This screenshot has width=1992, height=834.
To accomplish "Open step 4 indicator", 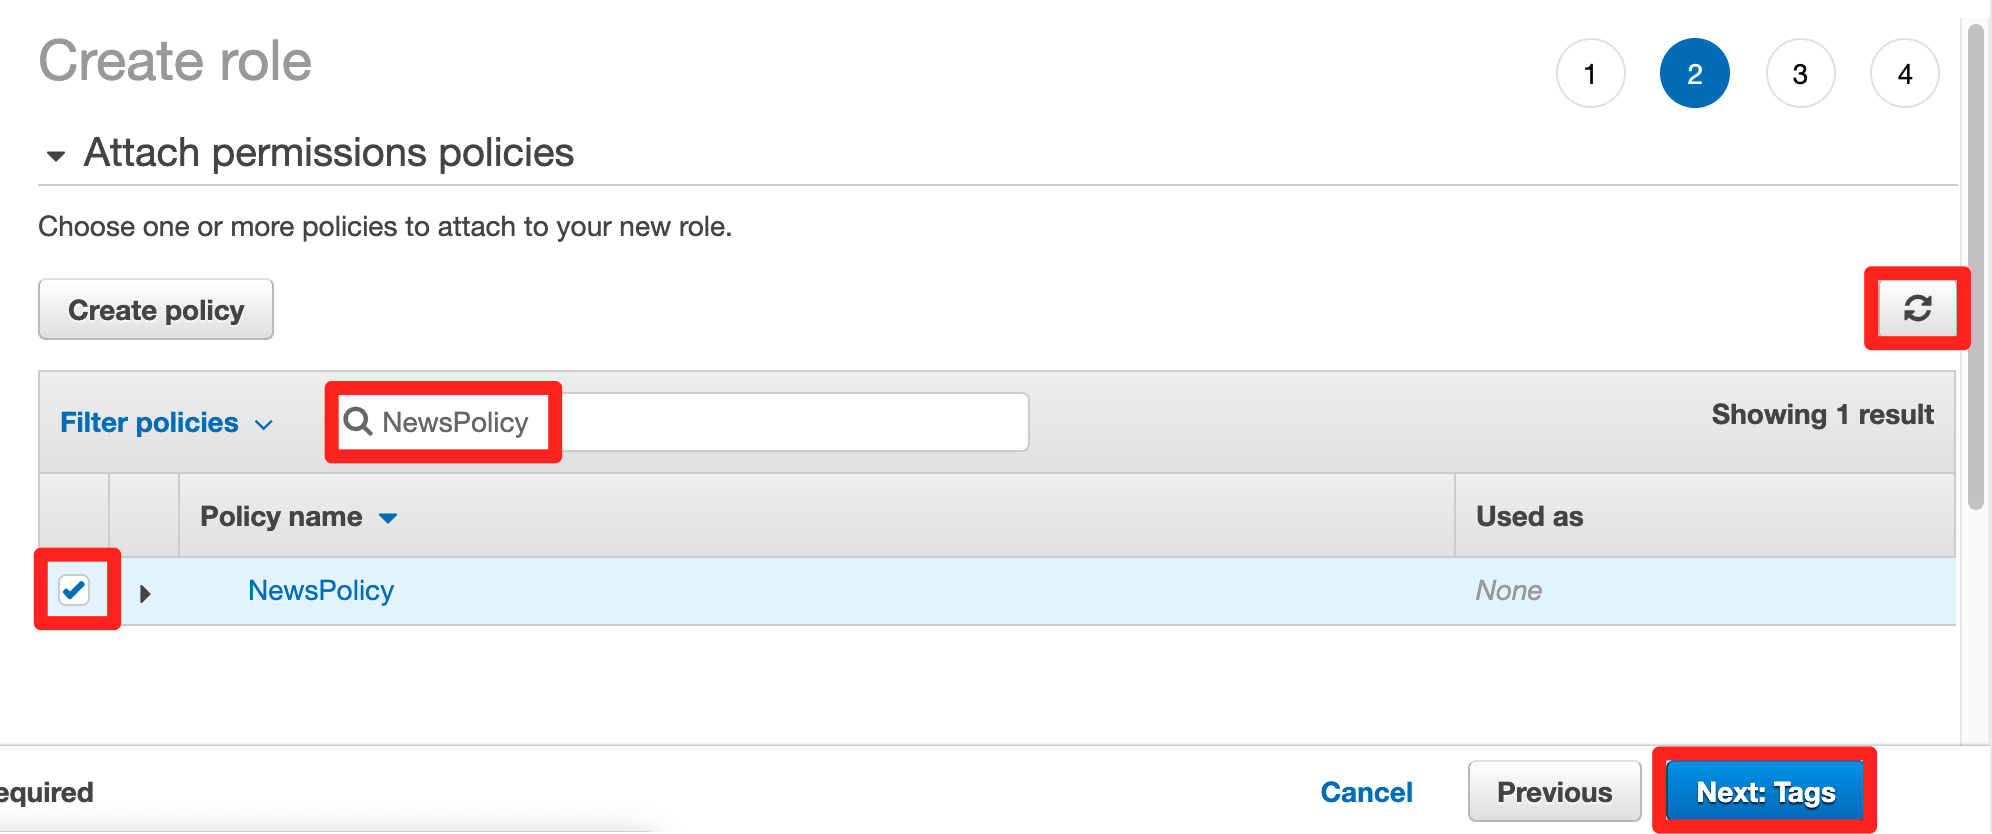I will tap(1905, 73).
